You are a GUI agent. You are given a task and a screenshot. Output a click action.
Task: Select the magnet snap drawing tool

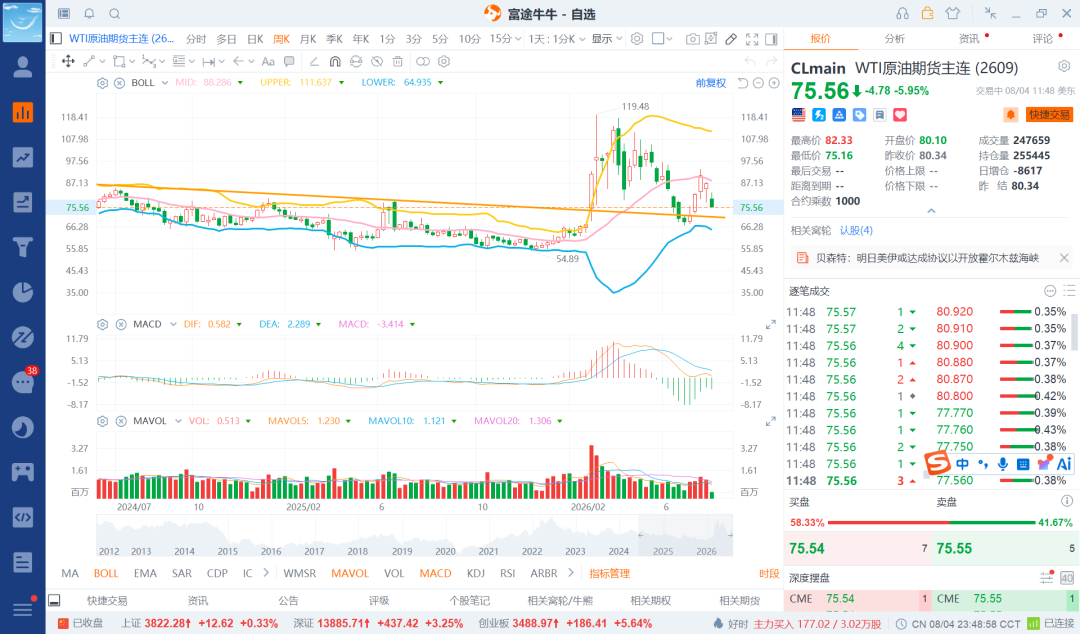(x=335, y=61)
